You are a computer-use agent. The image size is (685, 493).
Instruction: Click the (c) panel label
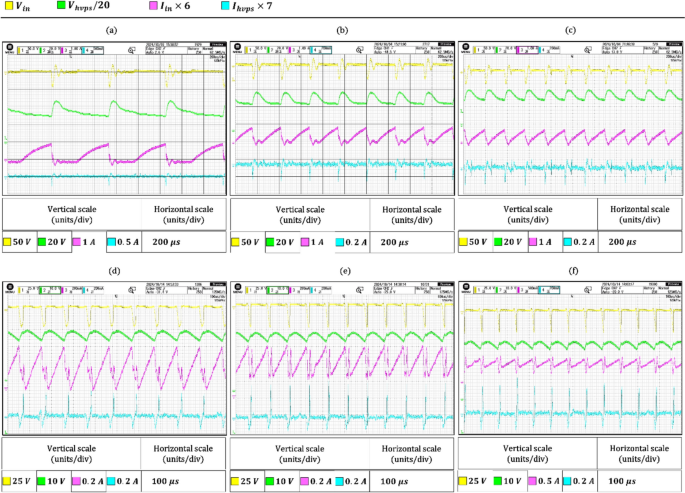(571, 30)
